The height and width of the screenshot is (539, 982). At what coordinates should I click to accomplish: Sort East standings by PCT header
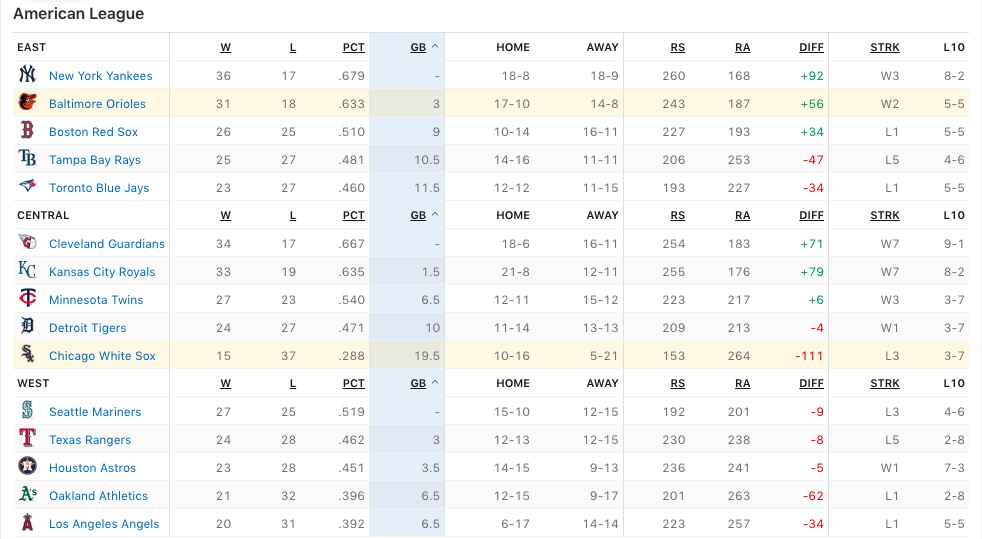click(353, 47)
